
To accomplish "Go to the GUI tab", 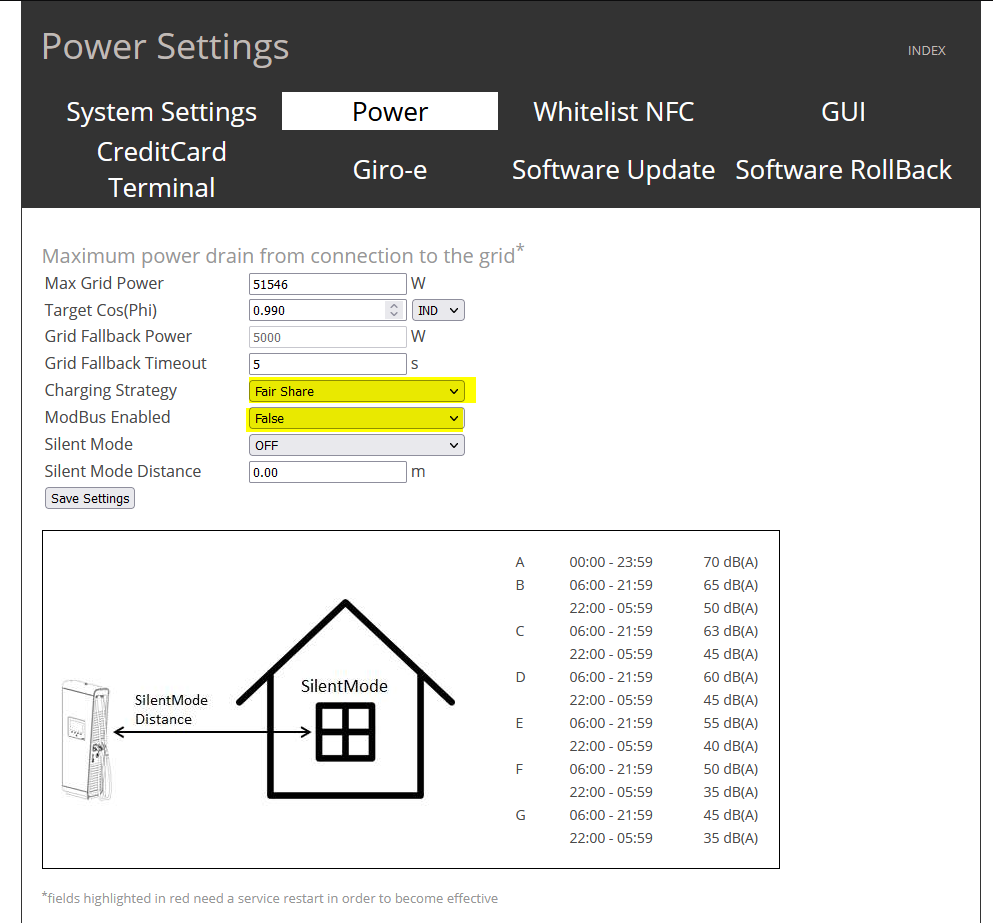I will [x=843, y=112].
